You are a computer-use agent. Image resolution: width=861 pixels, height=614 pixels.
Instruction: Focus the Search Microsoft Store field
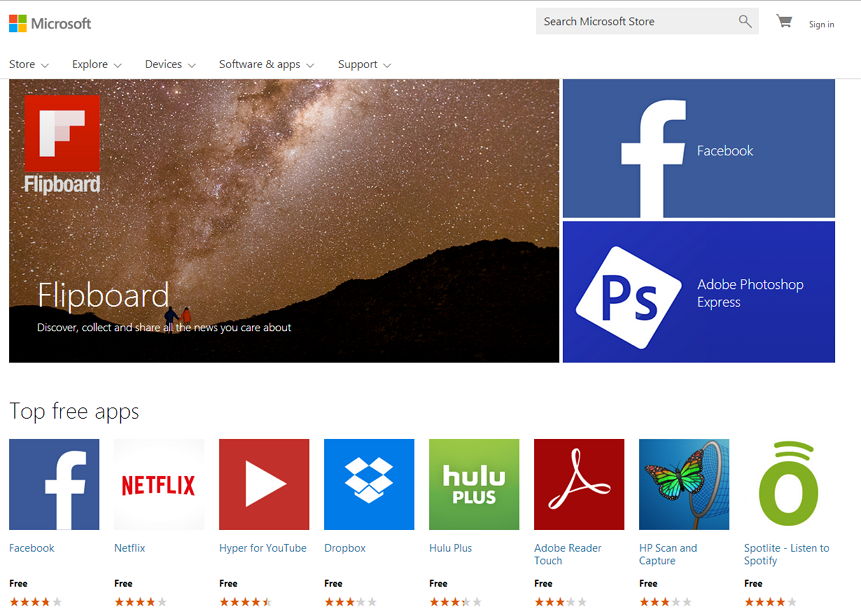(x=647, y=21)
